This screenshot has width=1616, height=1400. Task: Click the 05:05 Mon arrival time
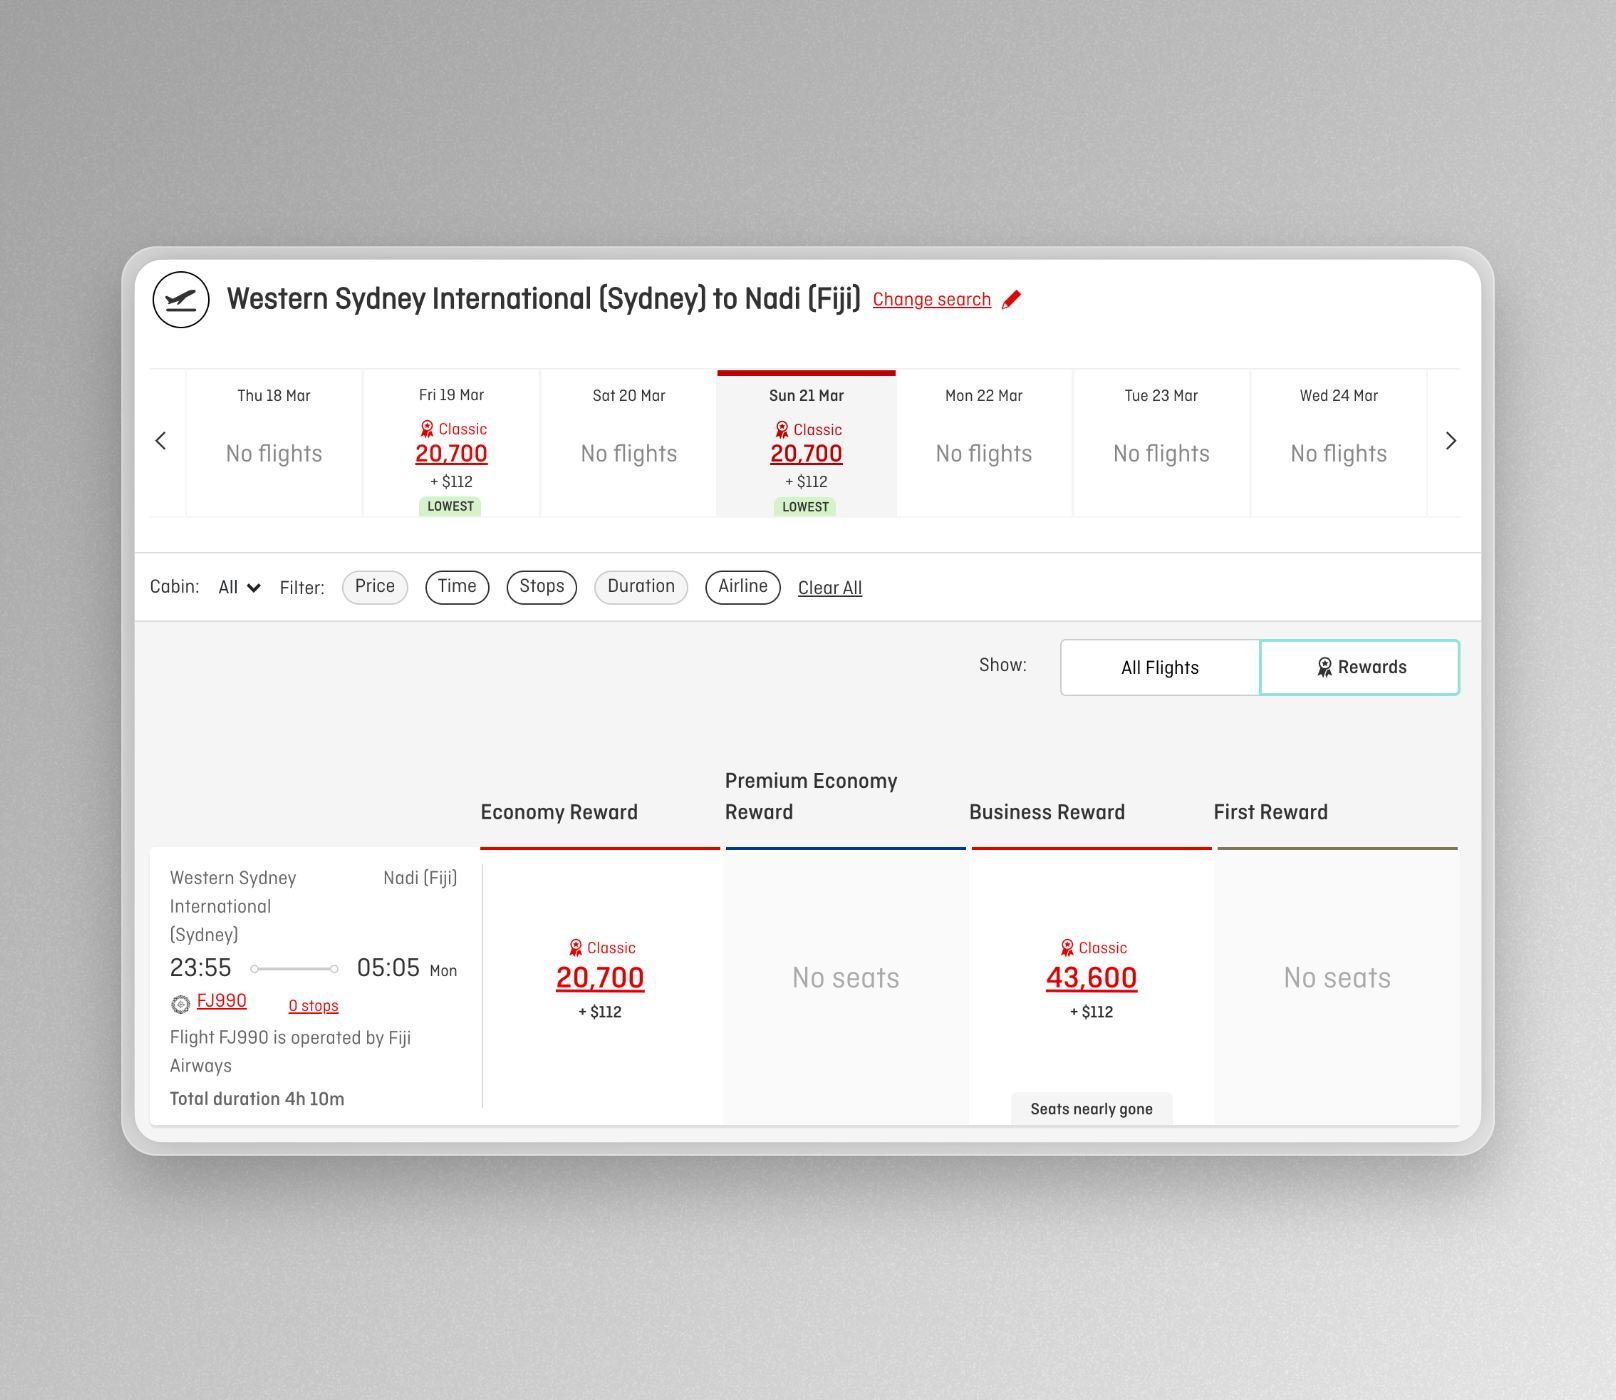[407, 968]
